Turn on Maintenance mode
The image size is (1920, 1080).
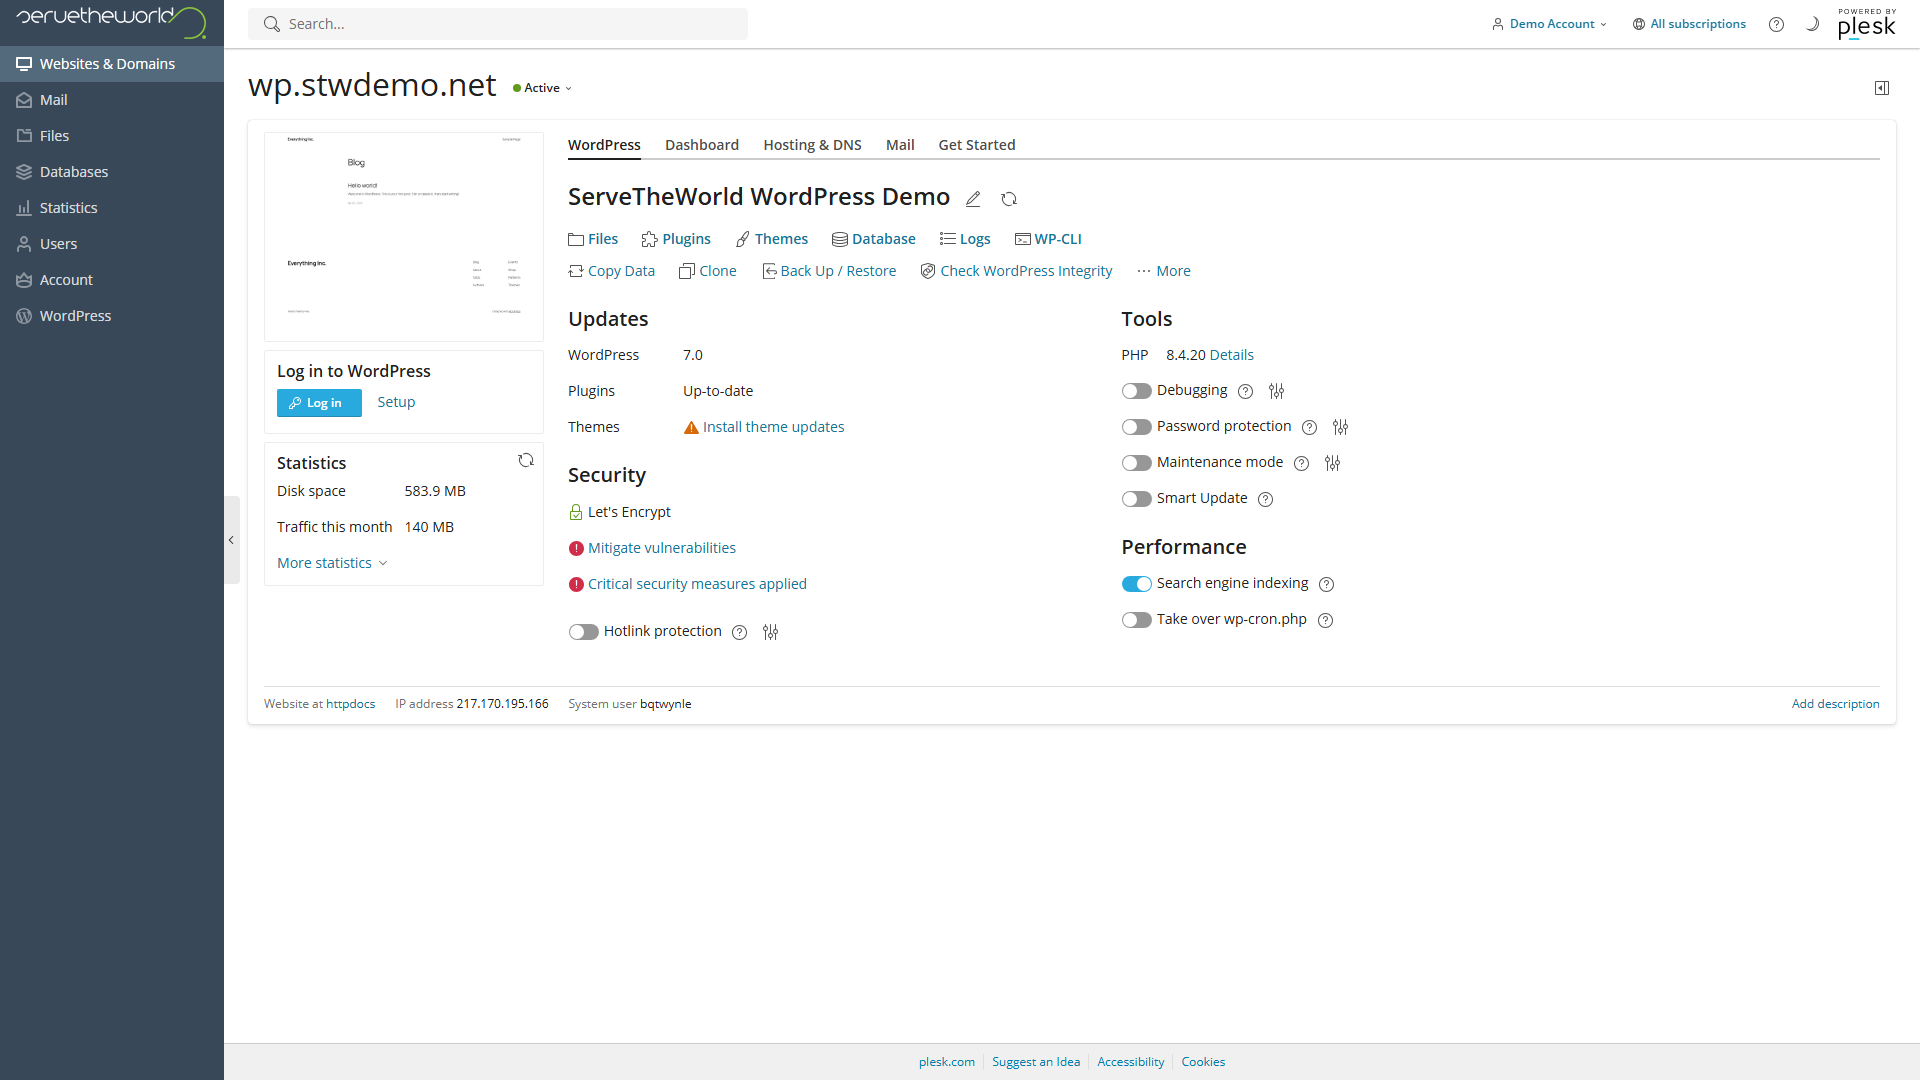(1136, 463)
